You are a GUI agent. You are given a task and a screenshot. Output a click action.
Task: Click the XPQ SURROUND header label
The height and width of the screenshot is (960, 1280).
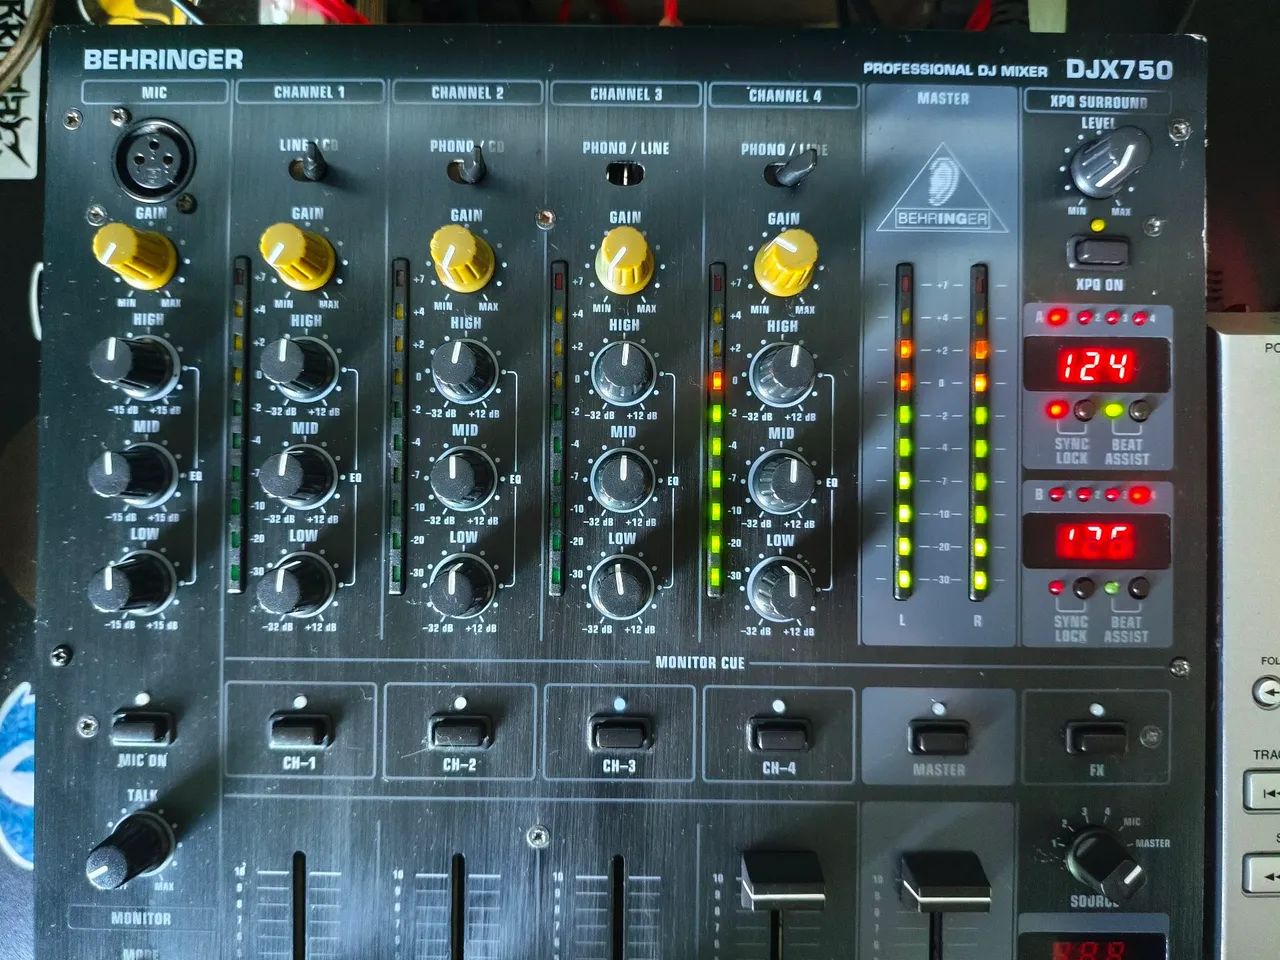pos(1098,102)
